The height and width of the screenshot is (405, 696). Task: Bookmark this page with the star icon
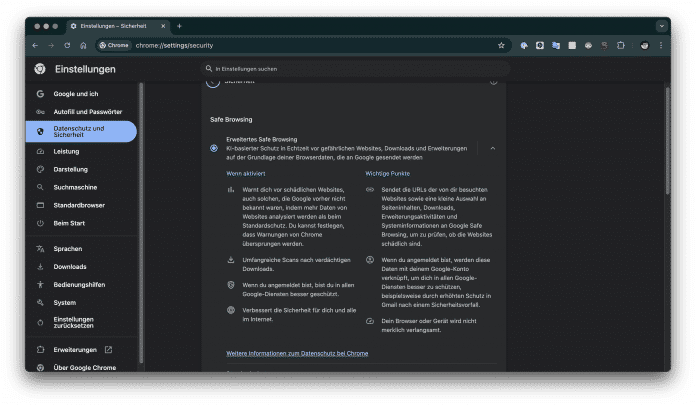[x=501, y=45]
